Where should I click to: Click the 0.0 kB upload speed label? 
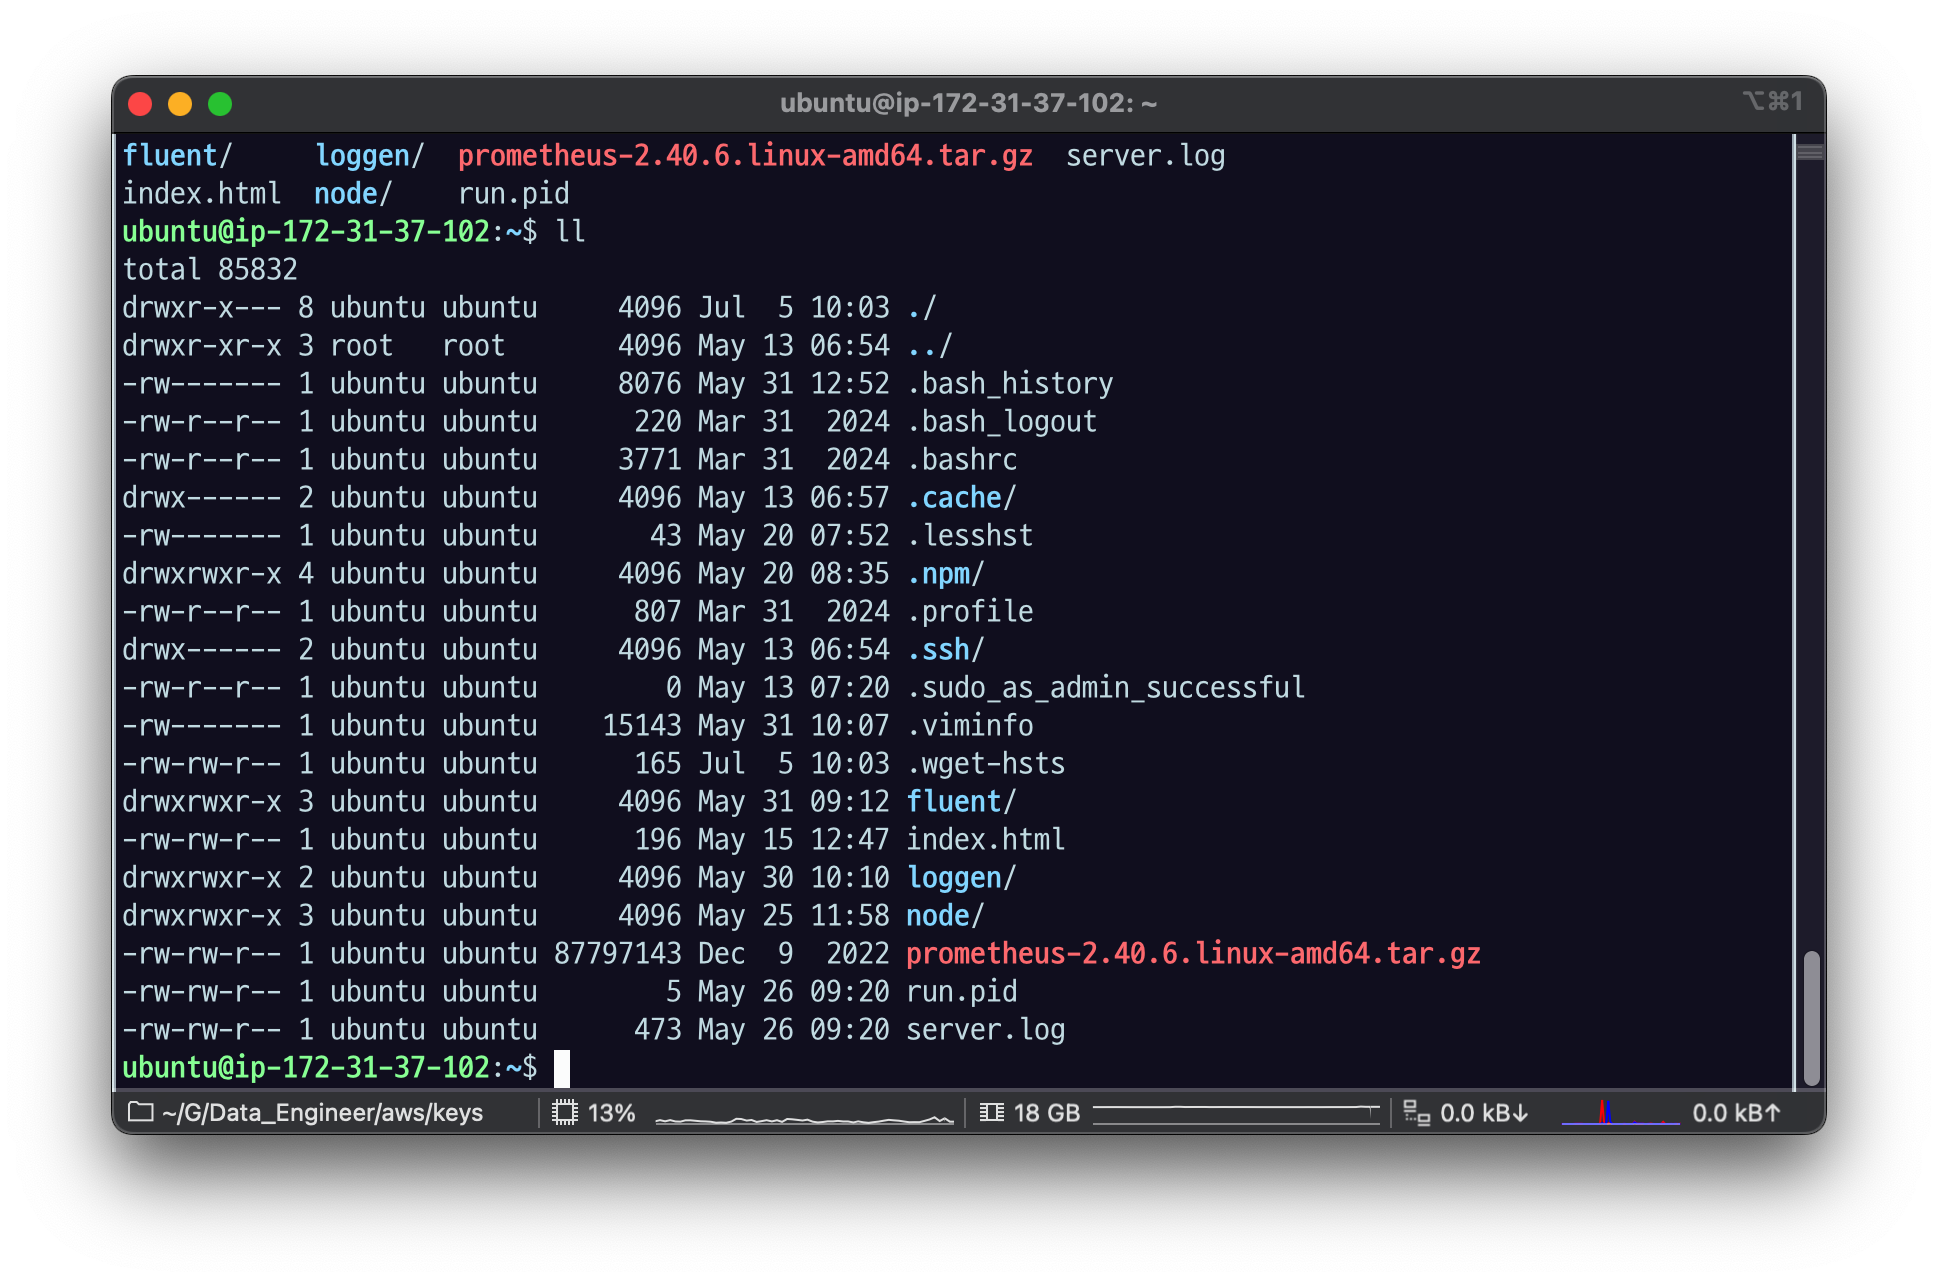(1736, 1112)
